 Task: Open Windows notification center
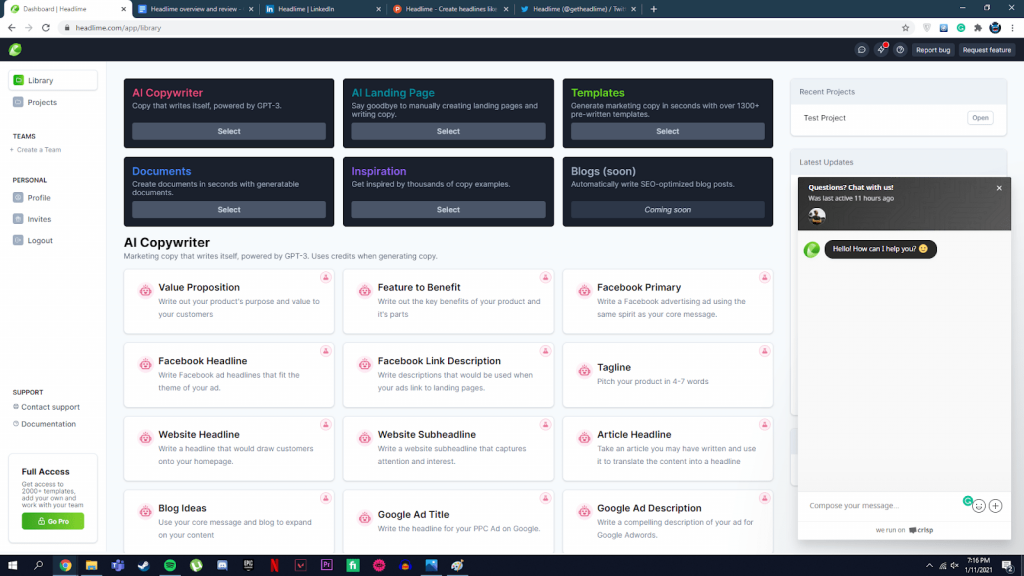(1008, 566)
